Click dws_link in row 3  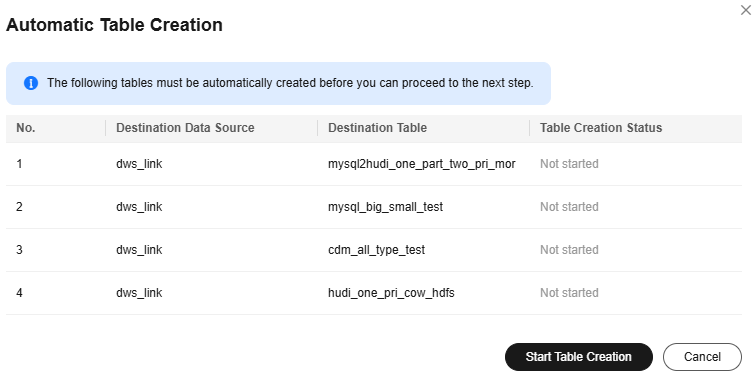click(139, 250)
